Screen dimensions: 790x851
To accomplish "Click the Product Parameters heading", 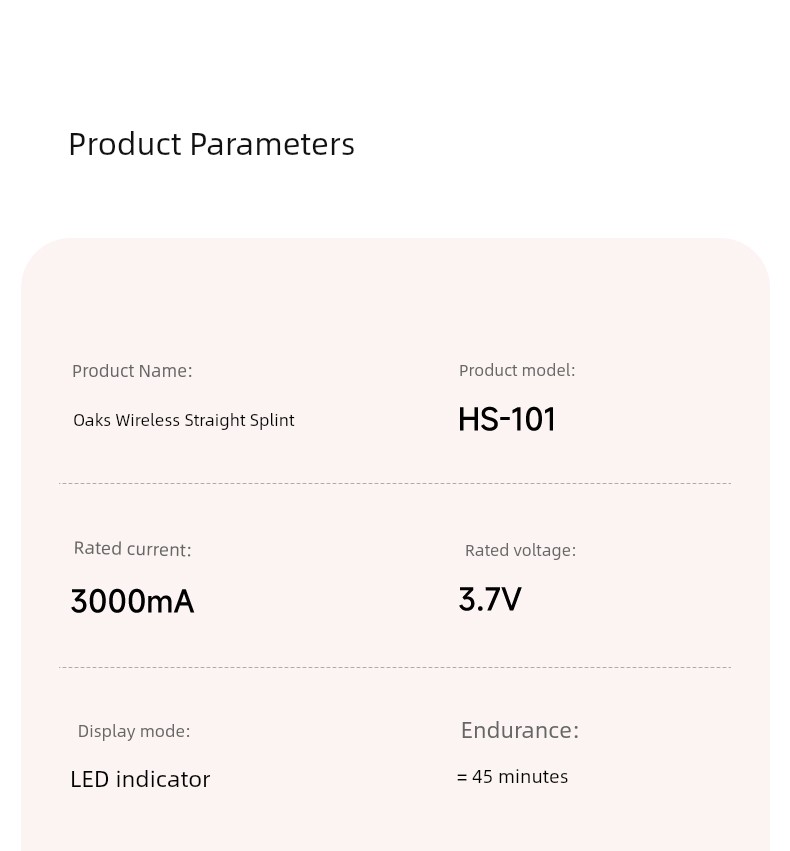I will pos(212,144).
